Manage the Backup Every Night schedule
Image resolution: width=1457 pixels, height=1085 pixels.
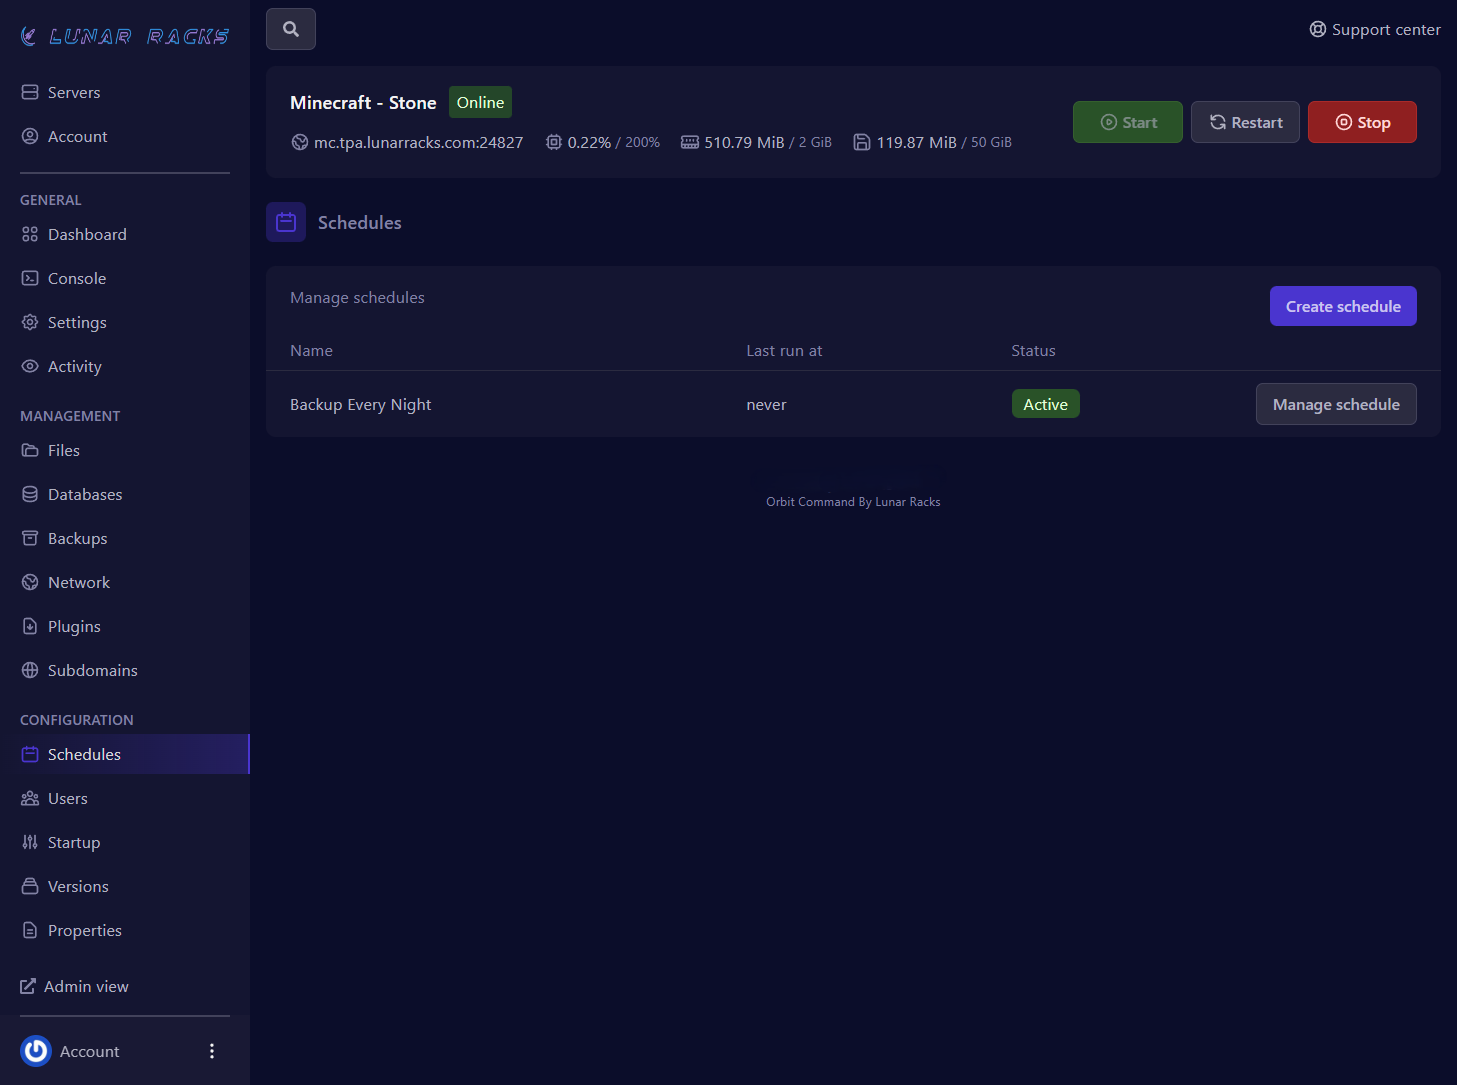click(1335, 404)
